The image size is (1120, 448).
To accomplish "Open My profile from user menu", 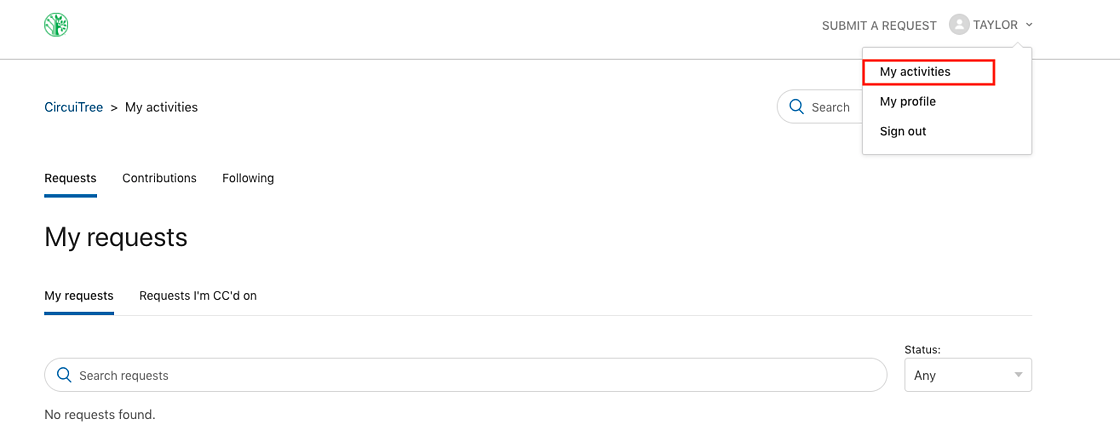I will pyautogui.click(x=907, y=101).
